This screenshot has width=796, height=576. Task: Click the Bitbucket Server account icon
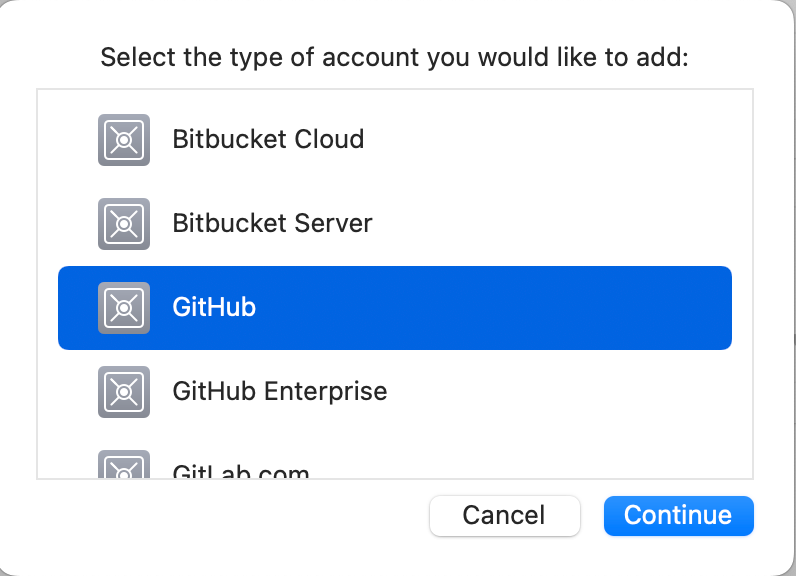[x=124, y=223]
